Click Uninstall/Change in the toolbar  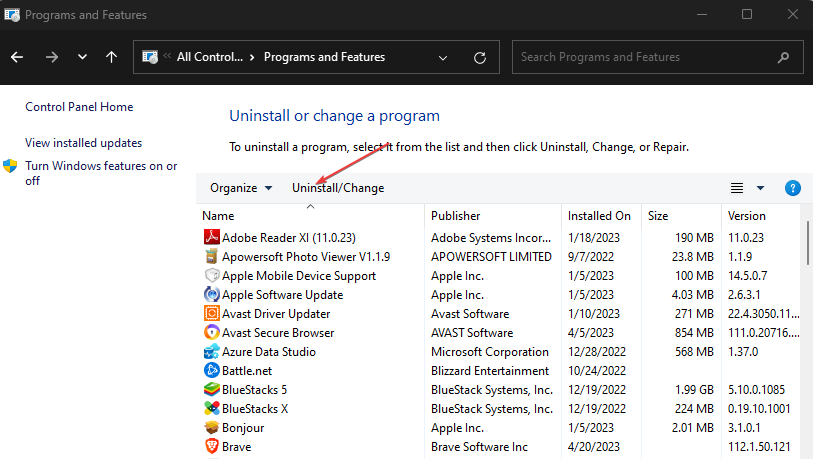[338, 188]
